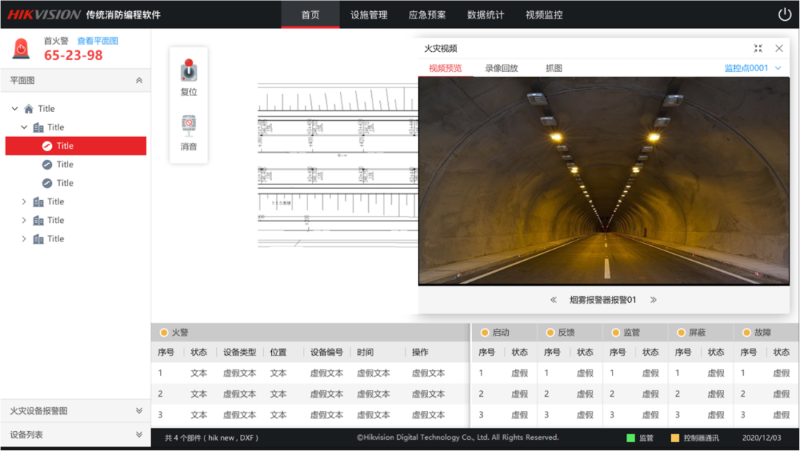Switch to 录像回放 playback tab
Image resolution: width=800 pixels, height=451 pixels.
(502, 68)
